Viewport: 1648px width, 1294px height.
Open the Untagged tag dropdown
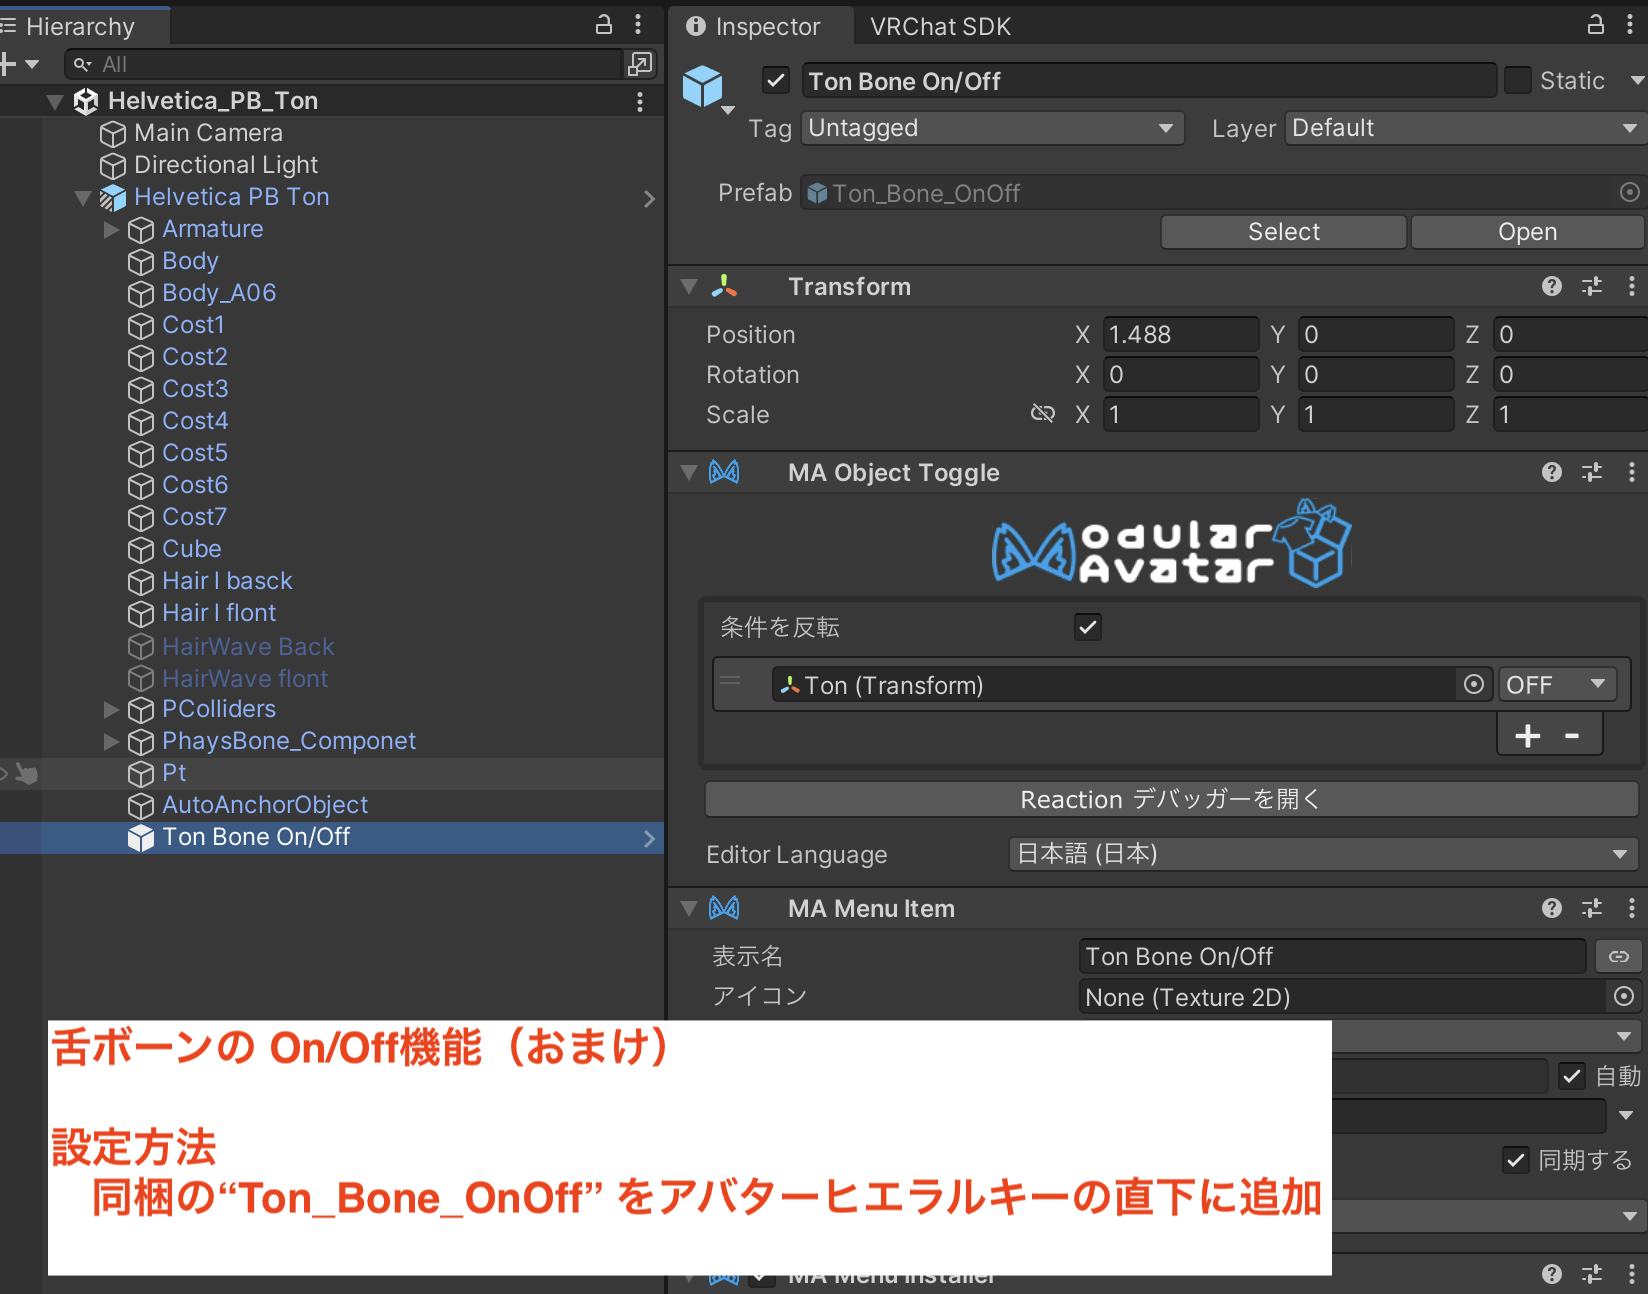991,128
